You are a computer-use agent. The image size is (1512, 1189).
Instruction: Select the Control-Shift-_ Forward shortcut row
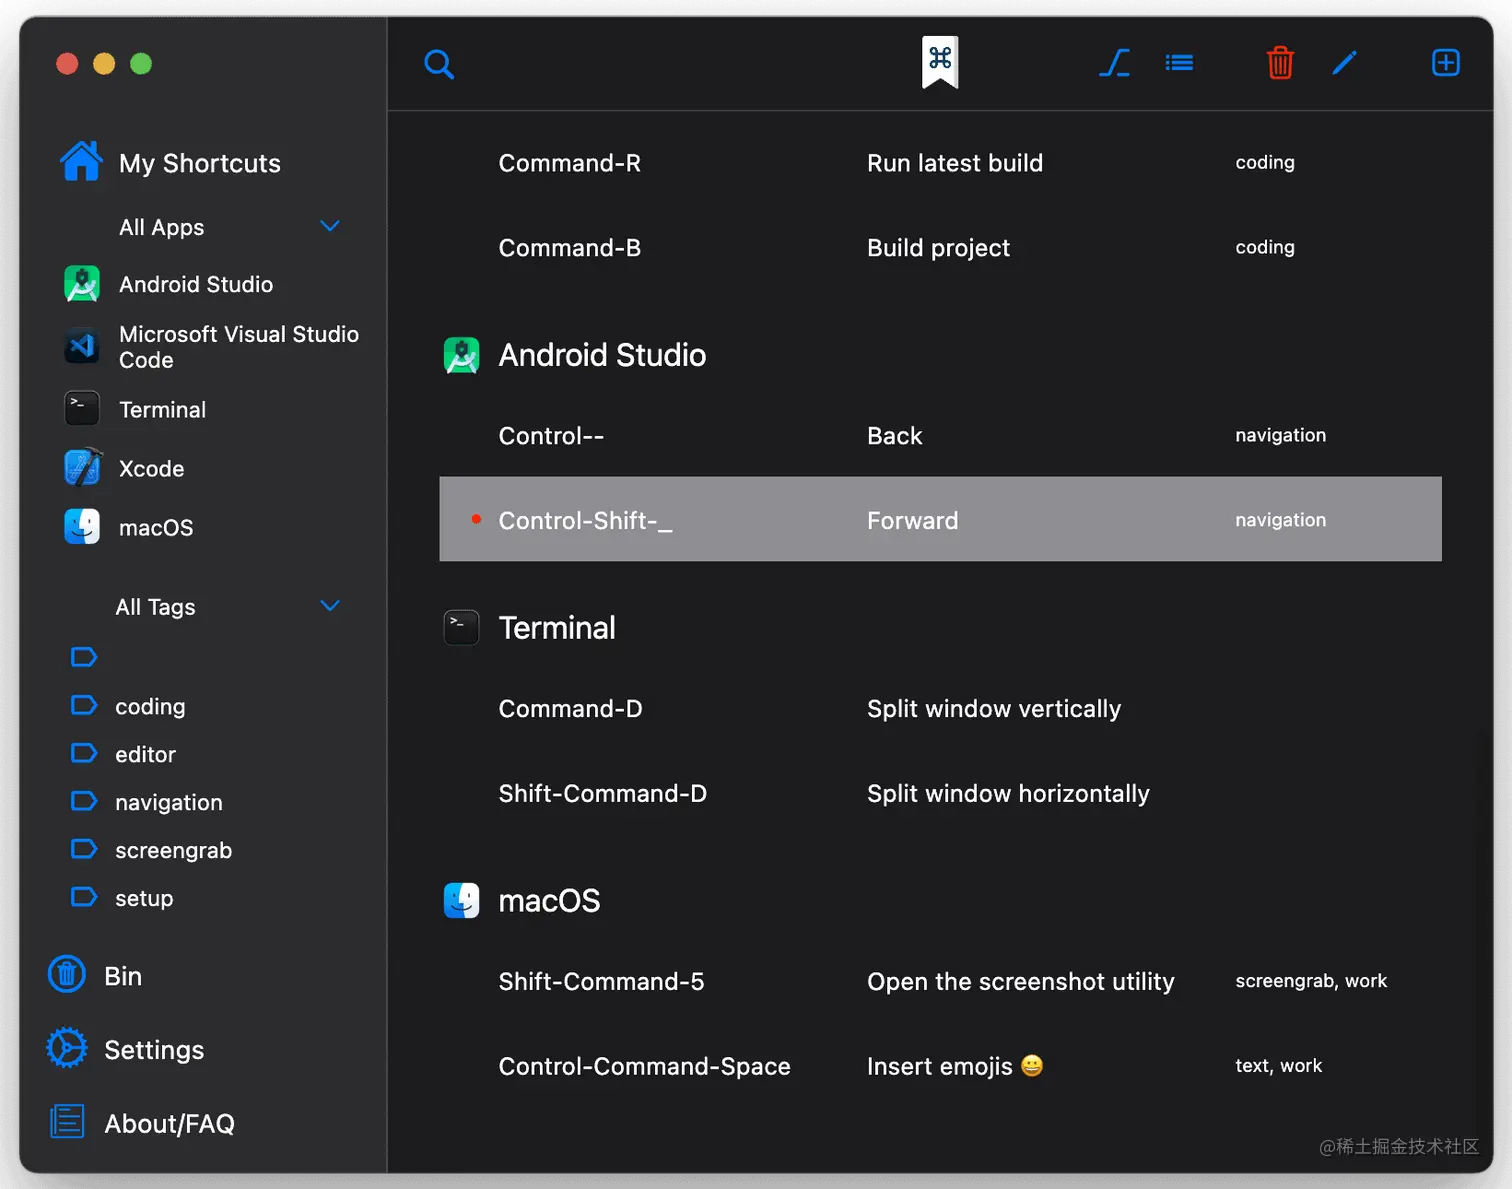pyautogui.click(x=940, y=520)
